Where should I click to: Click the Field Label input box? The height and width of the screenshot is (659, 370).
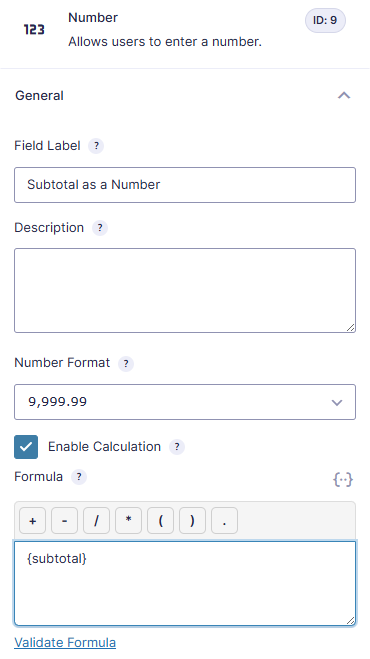[x=185, y=185]
